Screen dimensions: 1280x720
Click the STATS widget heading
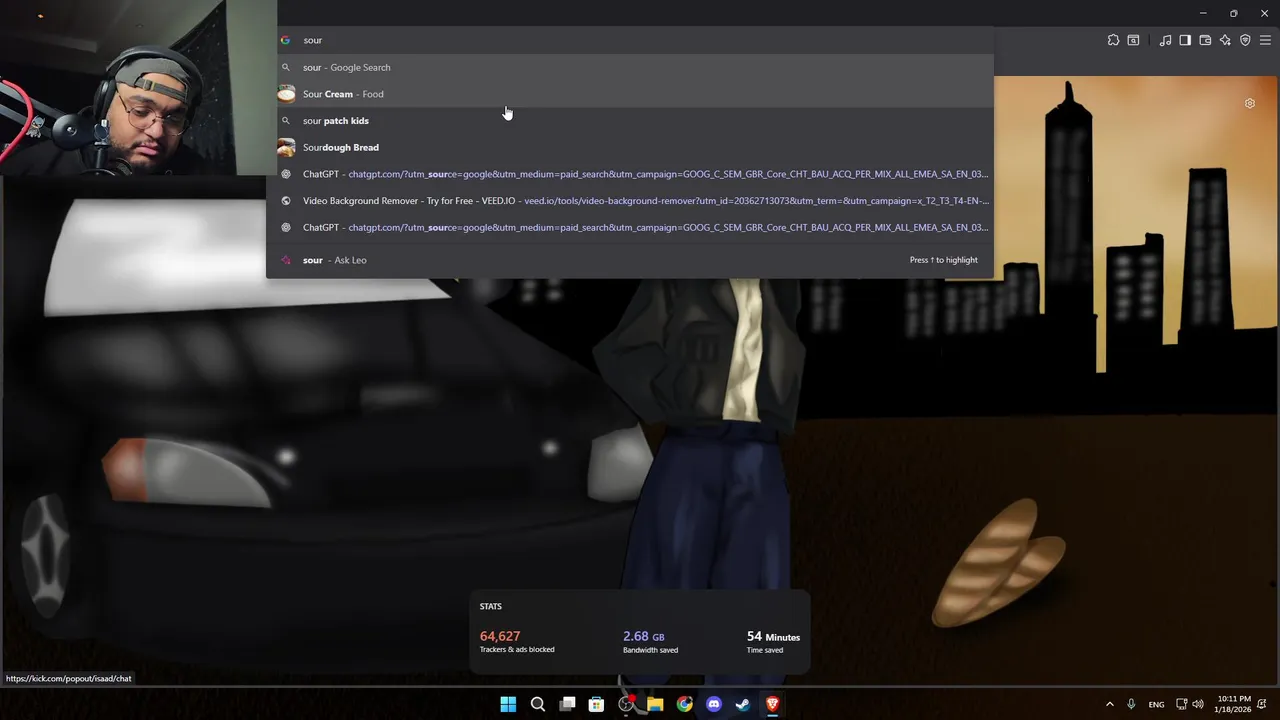point(491,606)
